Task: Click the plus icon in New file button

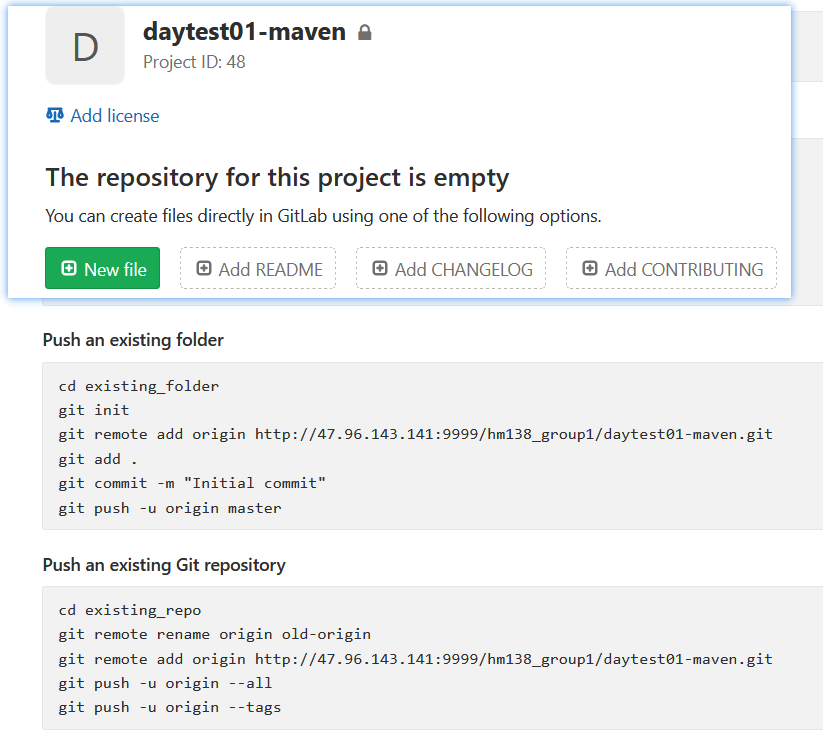Action: [x=69, y=269]
